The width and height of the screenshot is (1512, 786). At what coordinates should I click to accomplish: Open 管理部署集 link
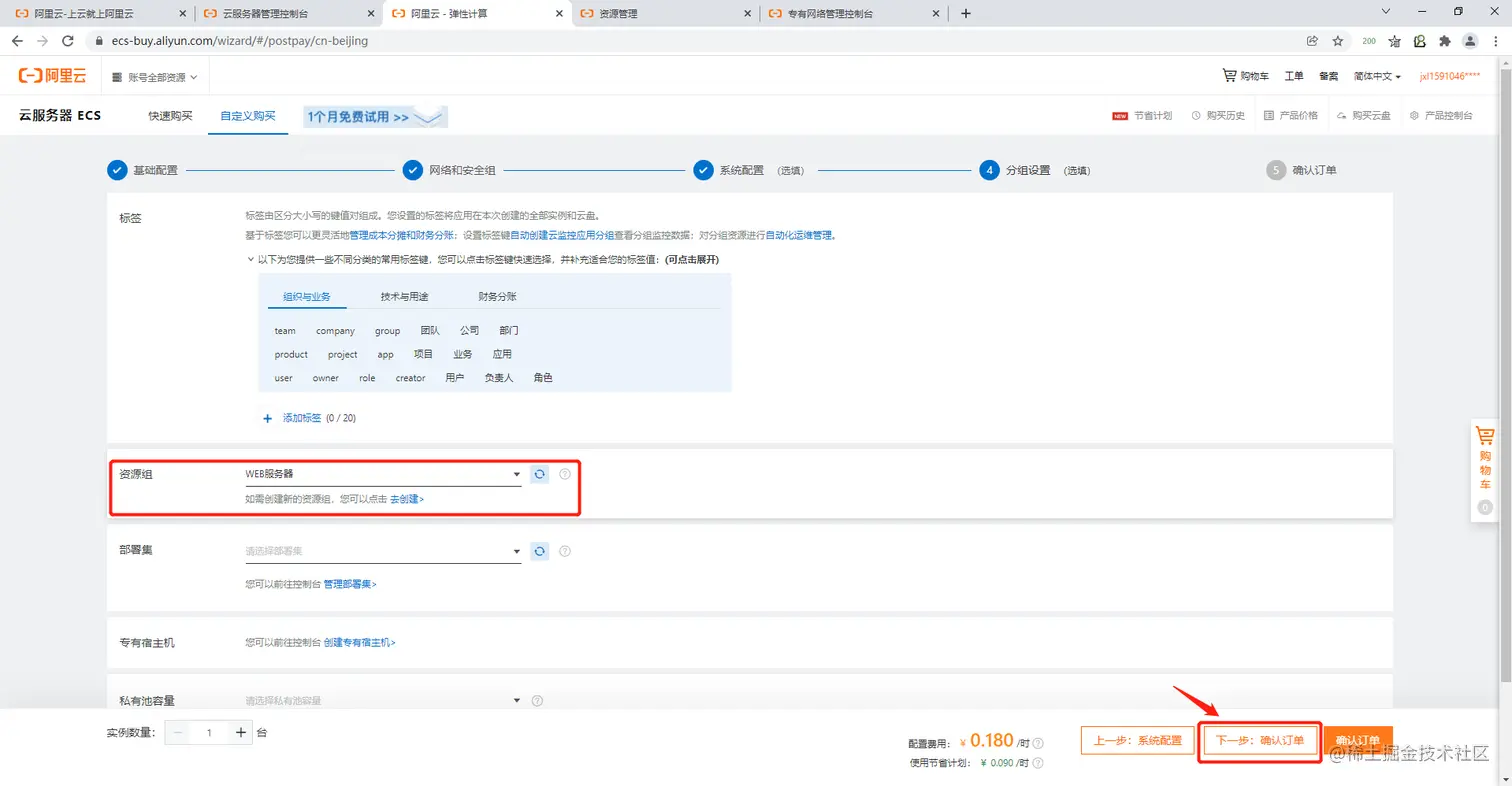point(350,584)
